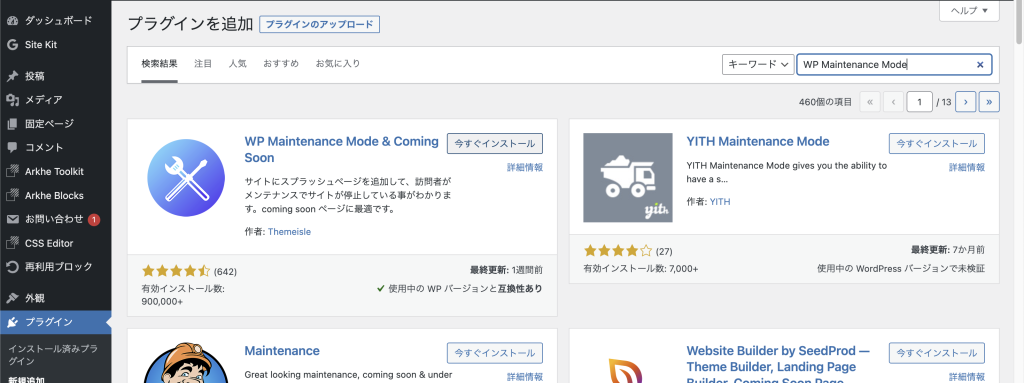Click the Maintenance plugin miner thumbnail

[186, 363]
